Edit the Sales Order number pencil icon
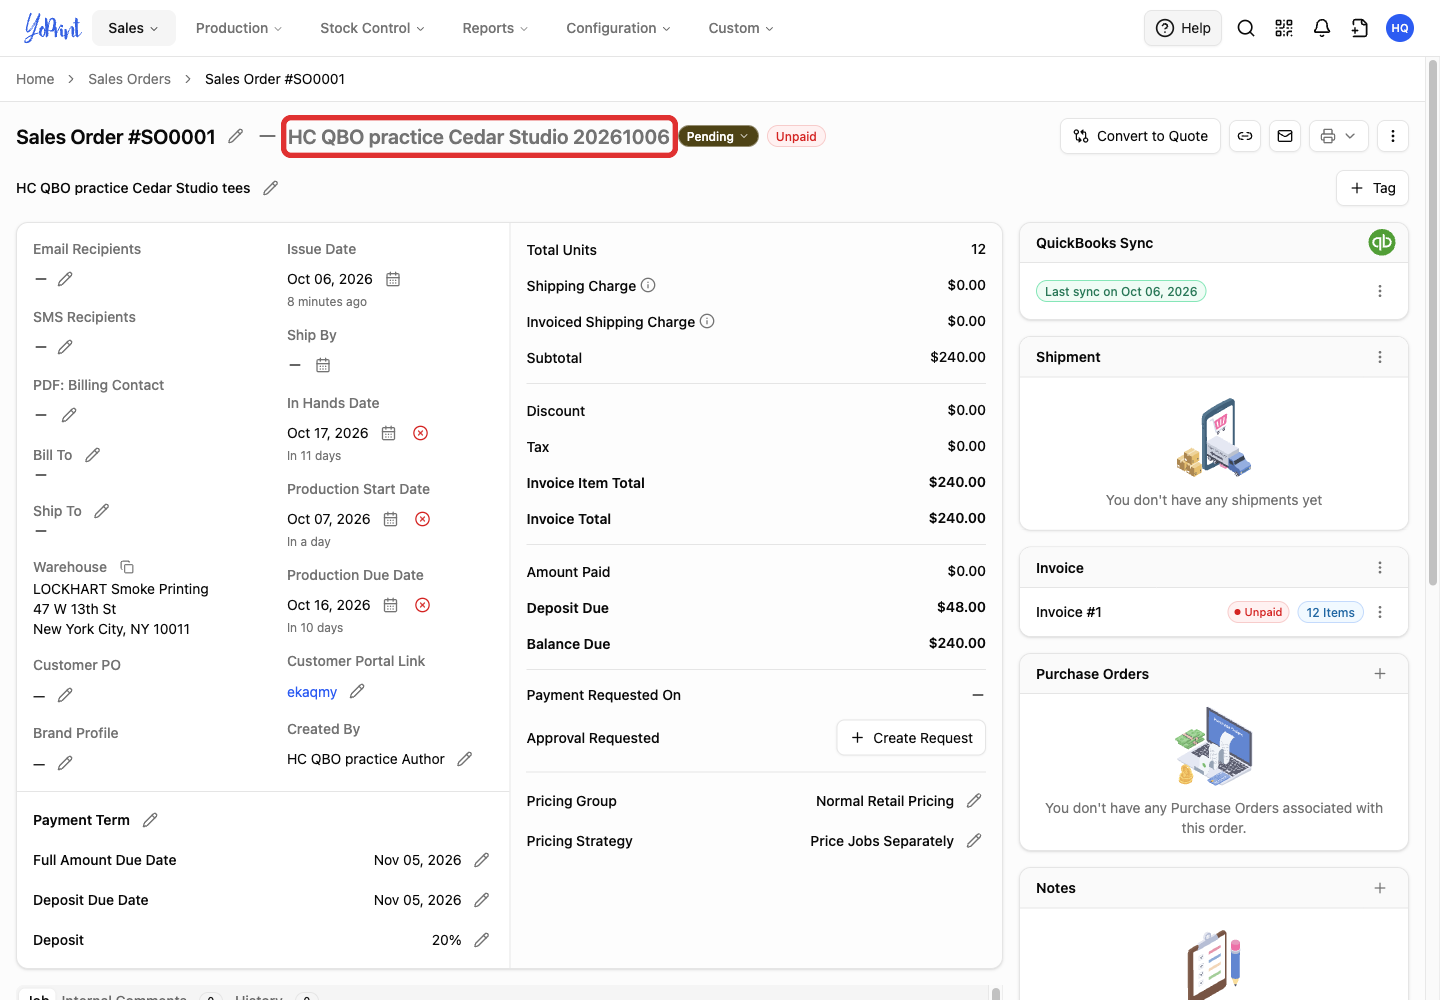Viewport: 1440px width, 1000px height. 236,136
